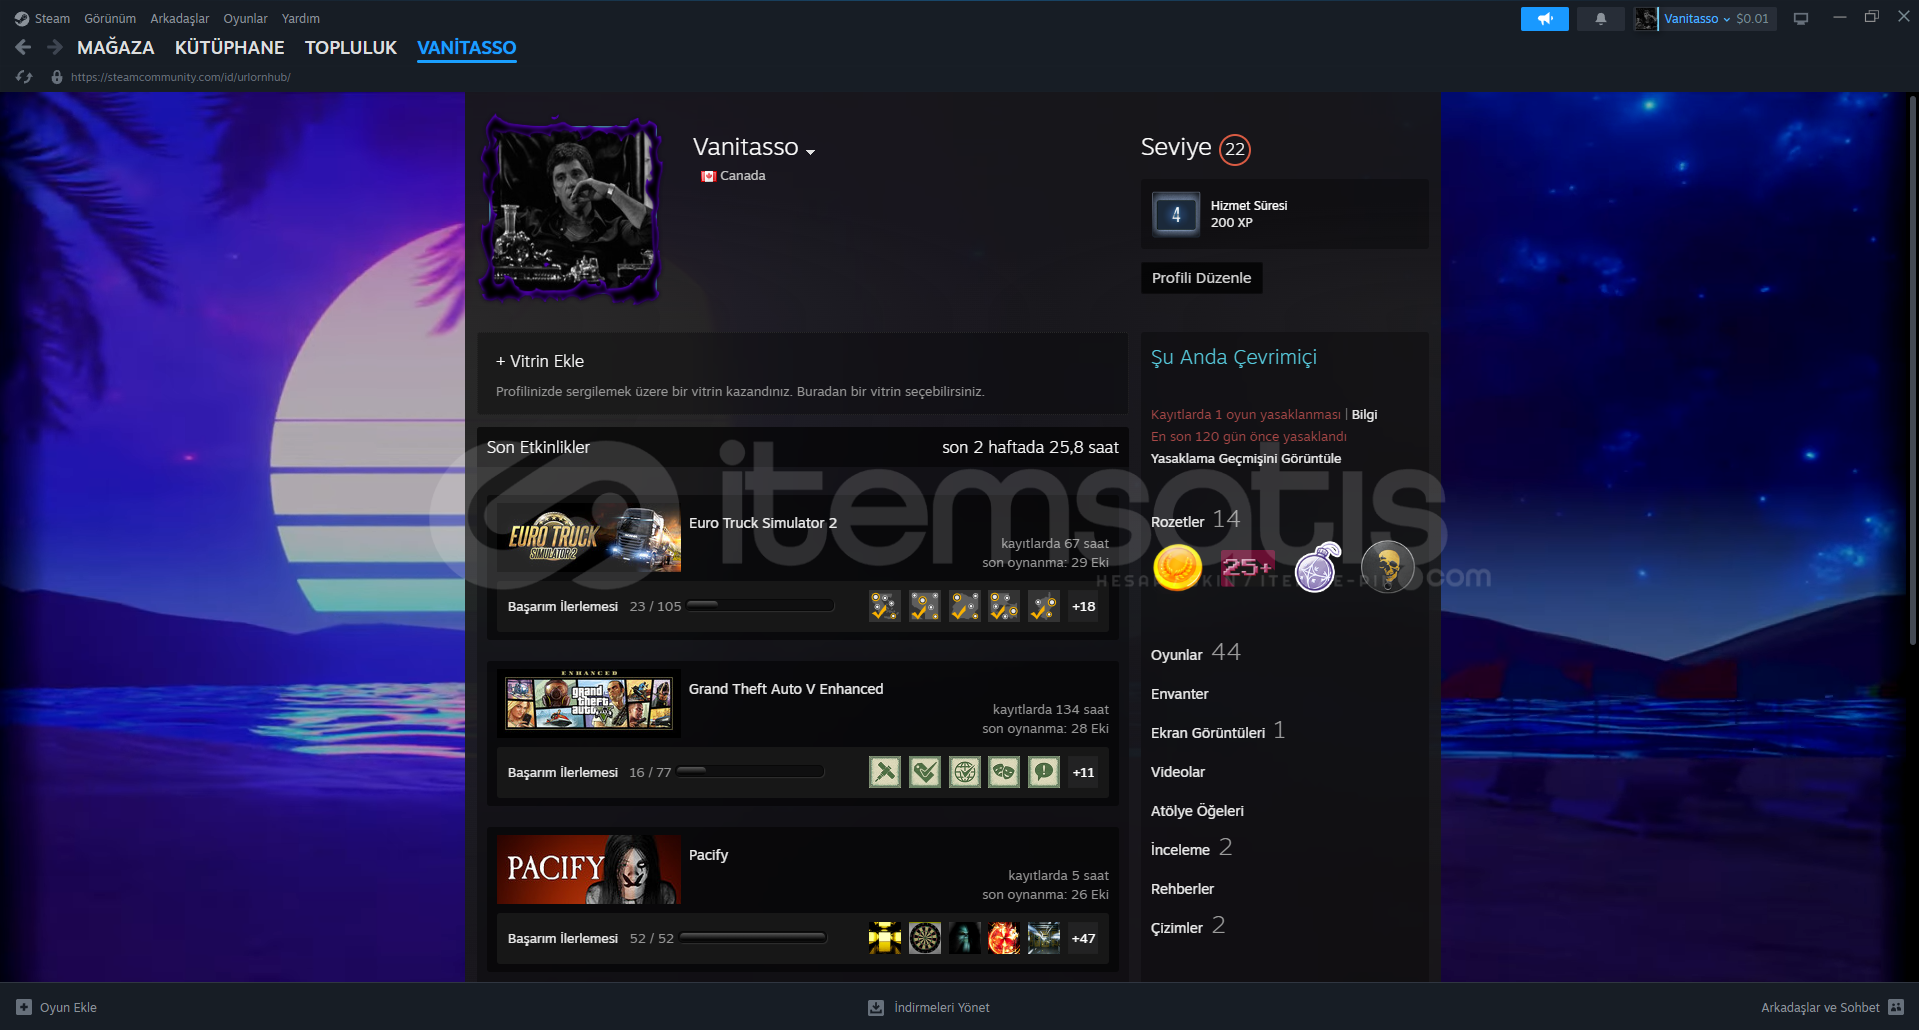
Task: Open the Euro Truck Simulator 2 title link
Action: 763,523
